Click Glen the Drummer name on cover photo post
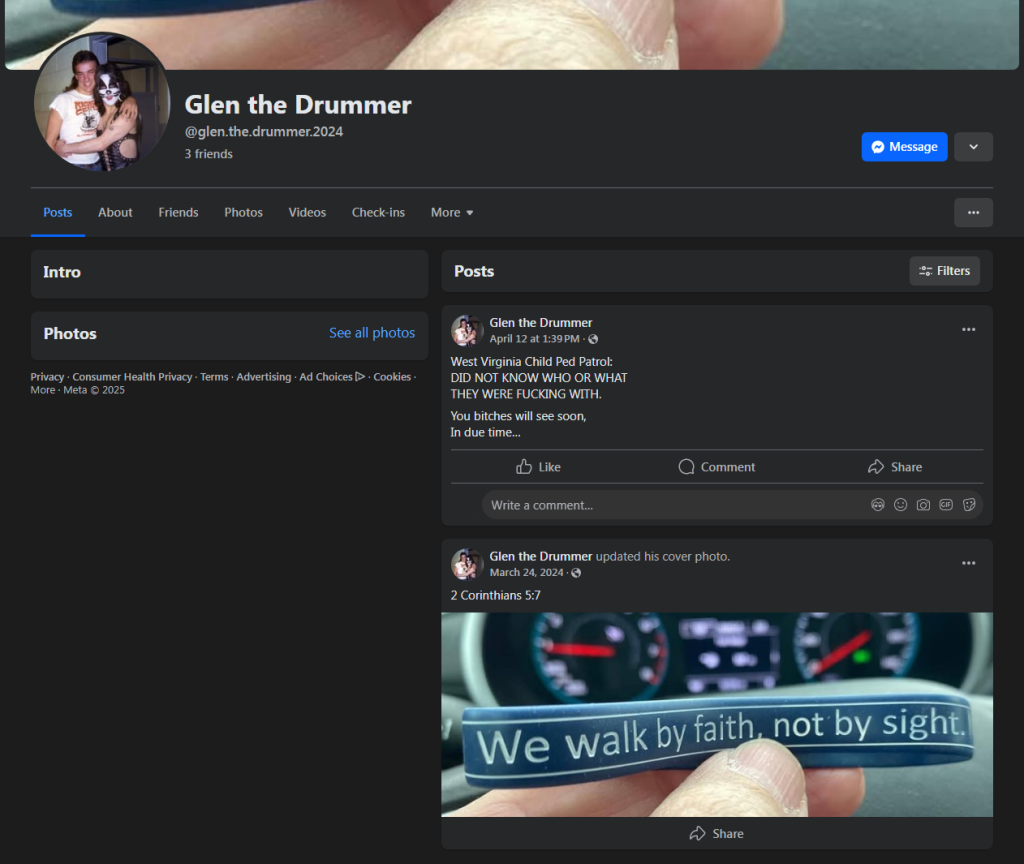Image resolution: width=1024 pixels, height=864 pixels. [541, 556]
